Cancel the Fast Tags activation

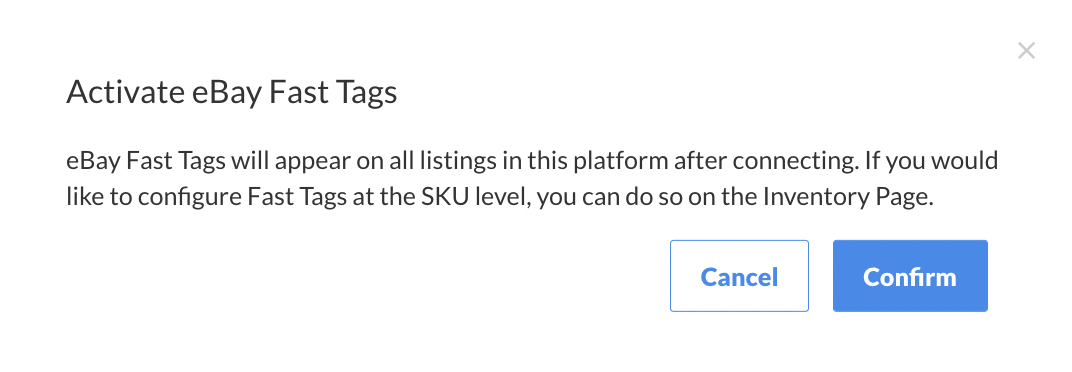(739, 276)
